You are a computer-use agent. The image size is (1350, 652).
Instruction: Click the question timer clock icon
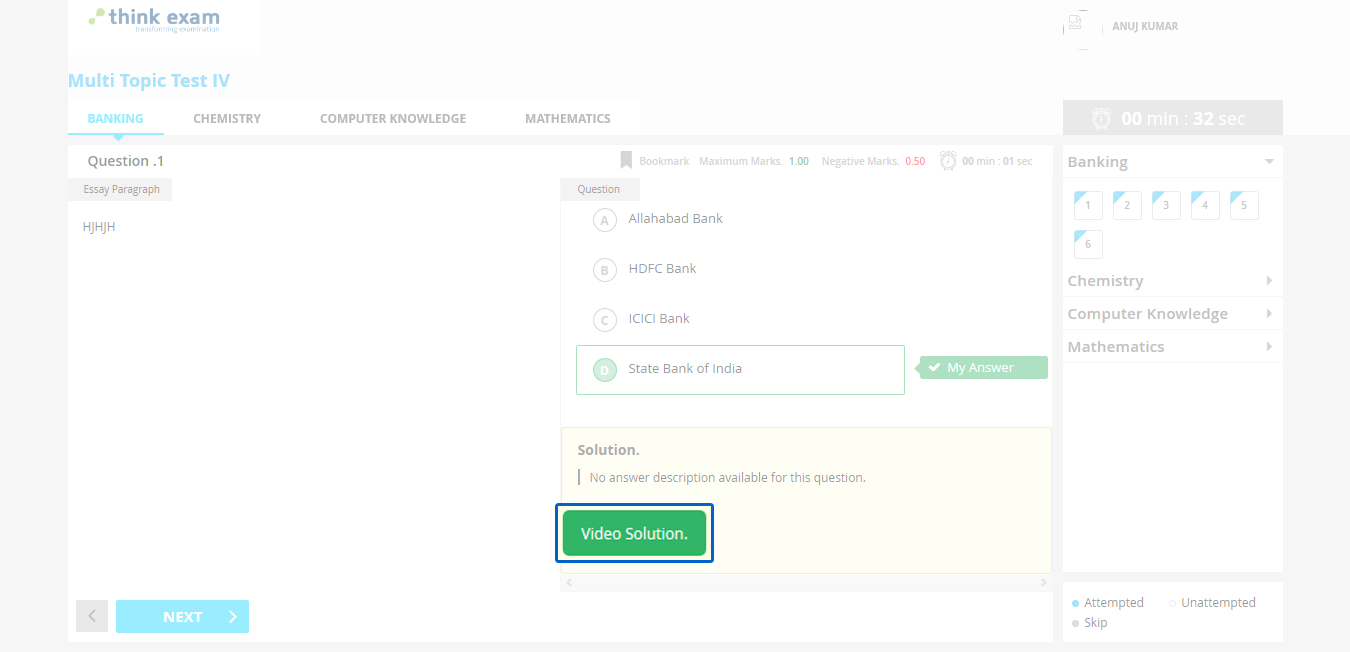(x=948, y=160)
